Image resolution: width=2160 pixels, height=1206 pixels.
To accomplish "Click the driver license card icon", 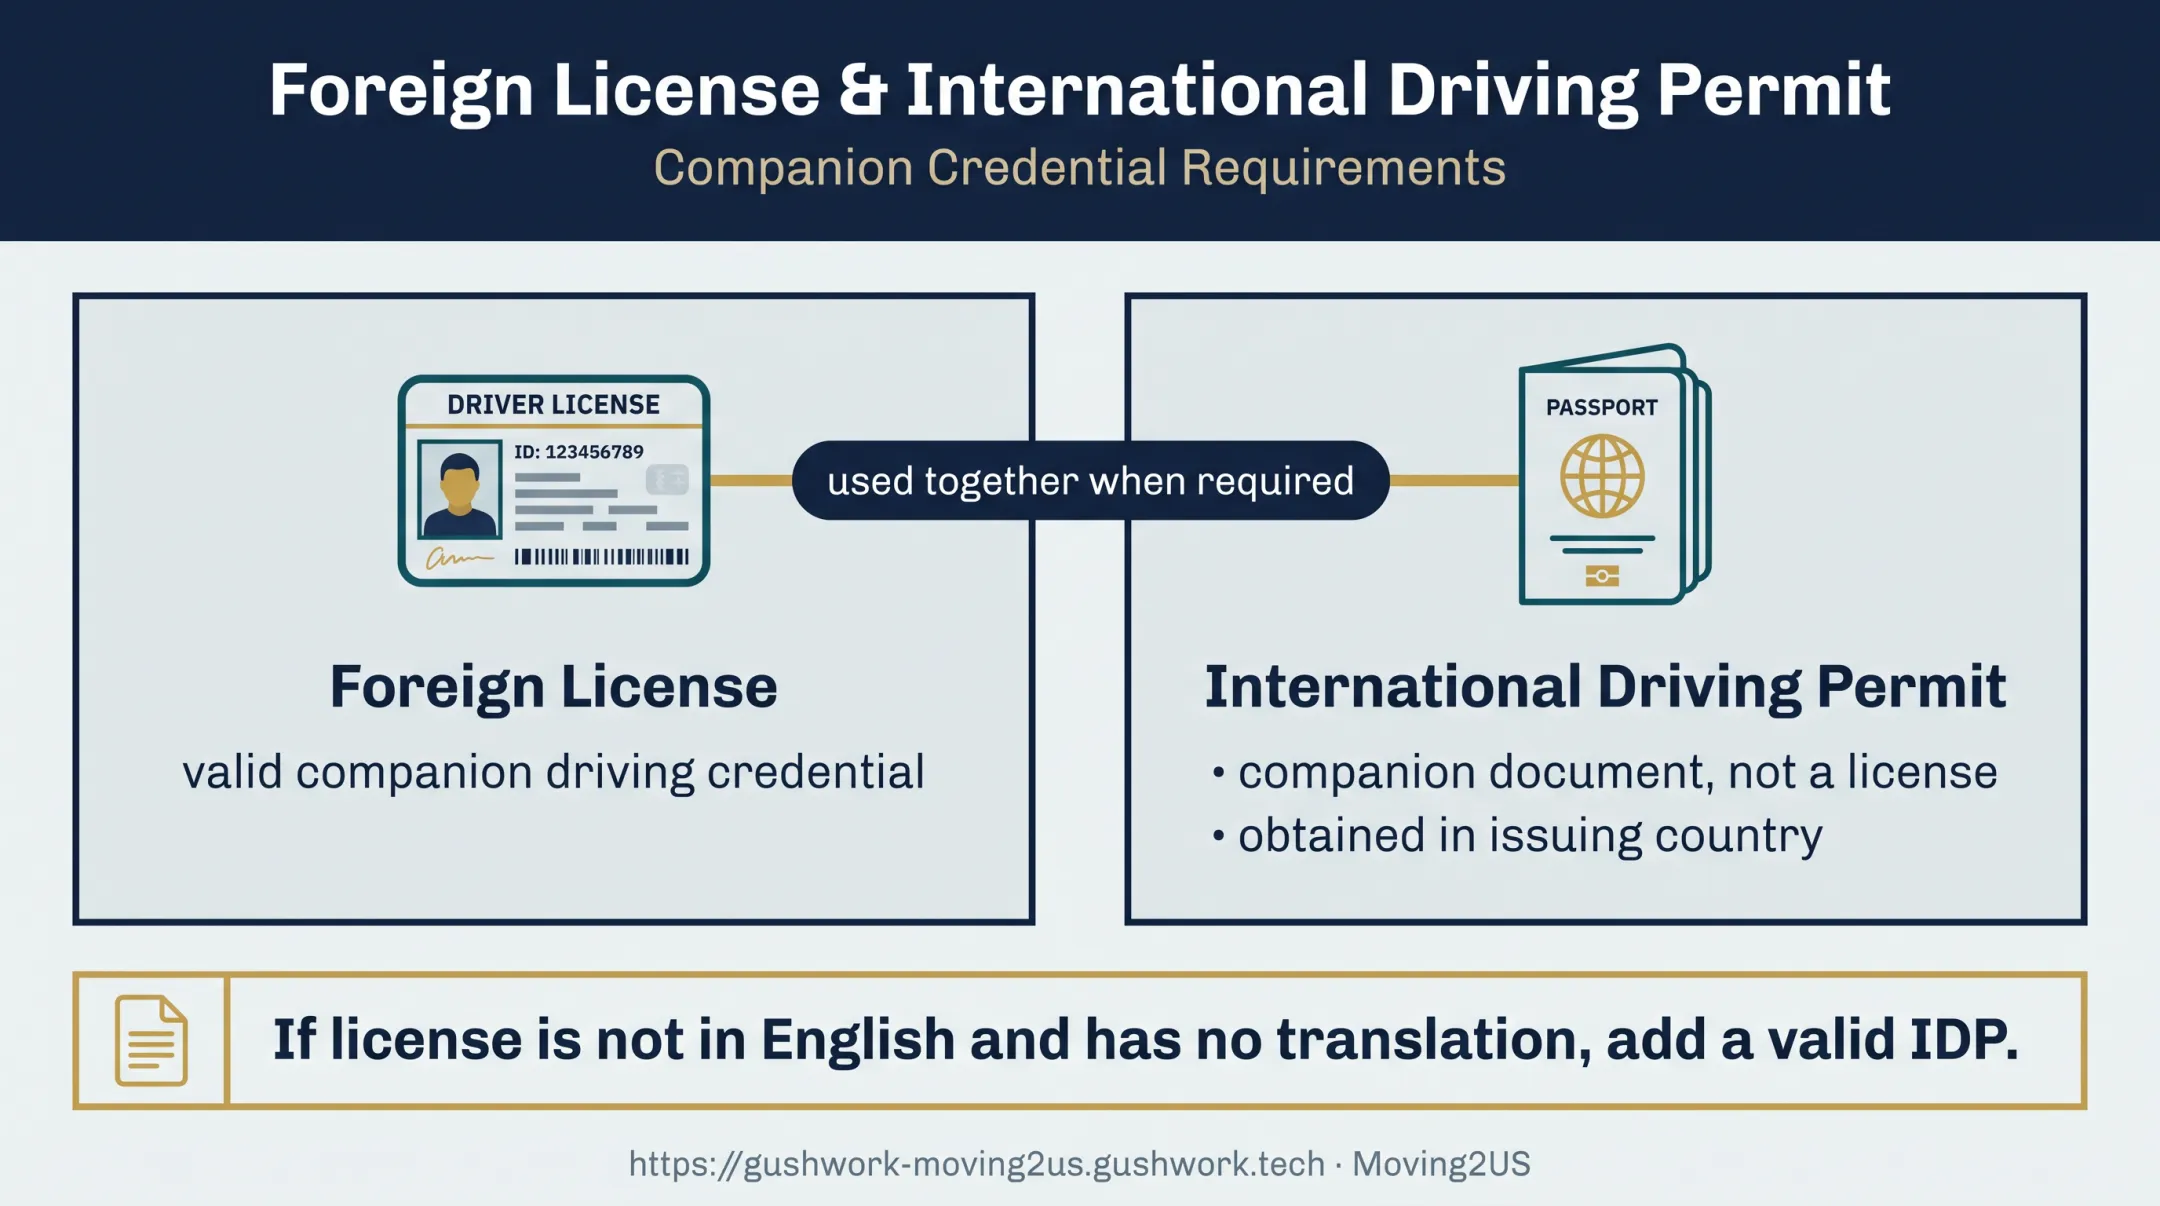I will click(x=554, y=481).
